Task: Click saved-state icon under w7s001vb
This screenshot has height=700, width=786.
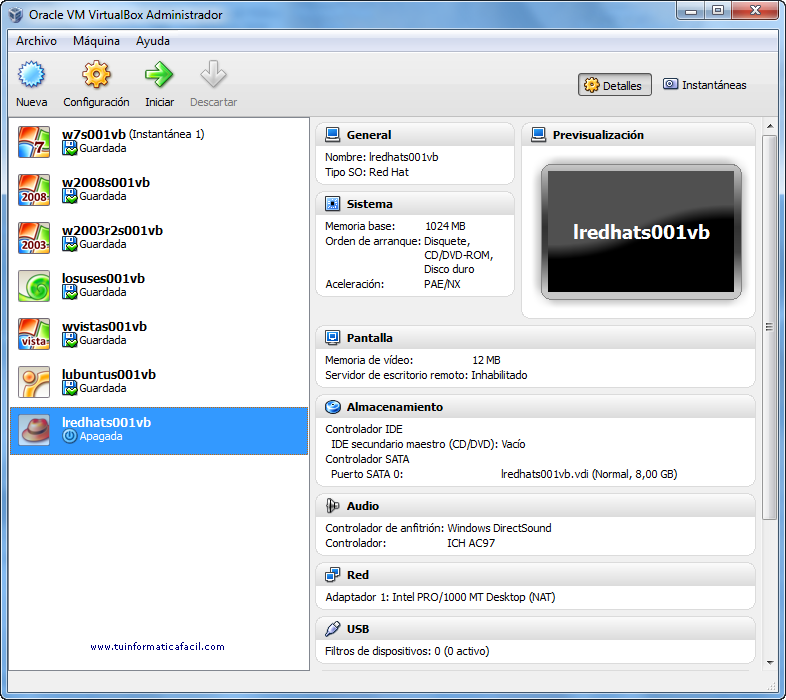Action: coord(70,148)
